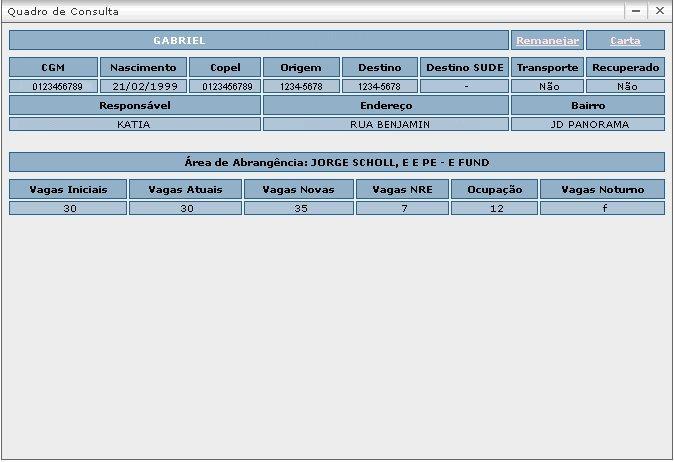Image resolution: width=674 pixels, height=462 pixels.
Task: Click the Destino SUDE header
Action: point(465,67)
